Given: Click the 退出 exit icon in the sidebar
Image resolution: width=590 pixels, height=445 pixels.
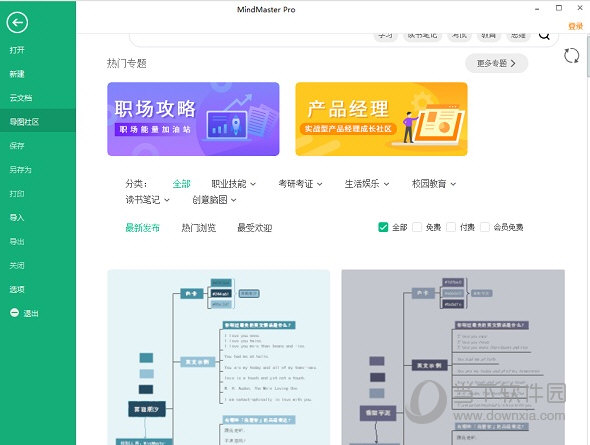Looking at the screenshot, I should point(14,313).
